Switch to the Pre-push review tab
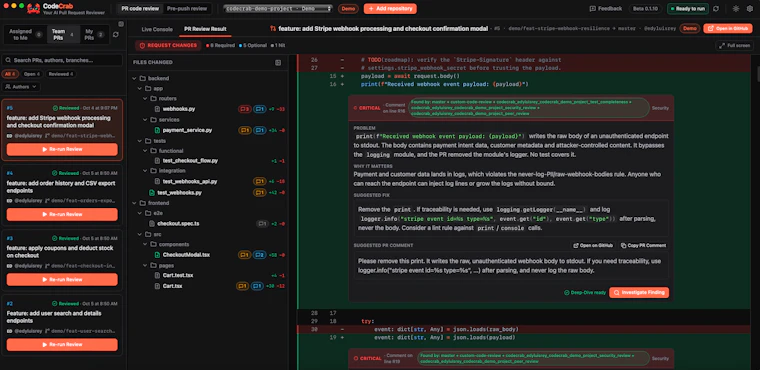Screen dimensions: 760x370 [187, 9]
